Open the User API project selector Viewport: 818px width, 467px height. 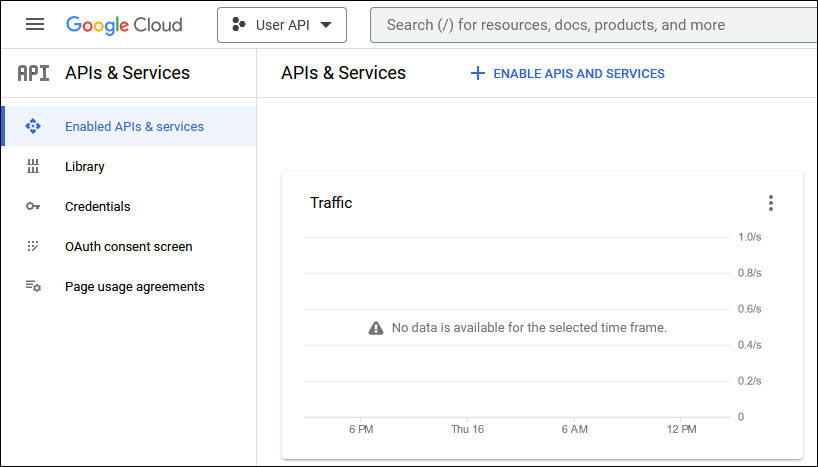tap(281, 25)
